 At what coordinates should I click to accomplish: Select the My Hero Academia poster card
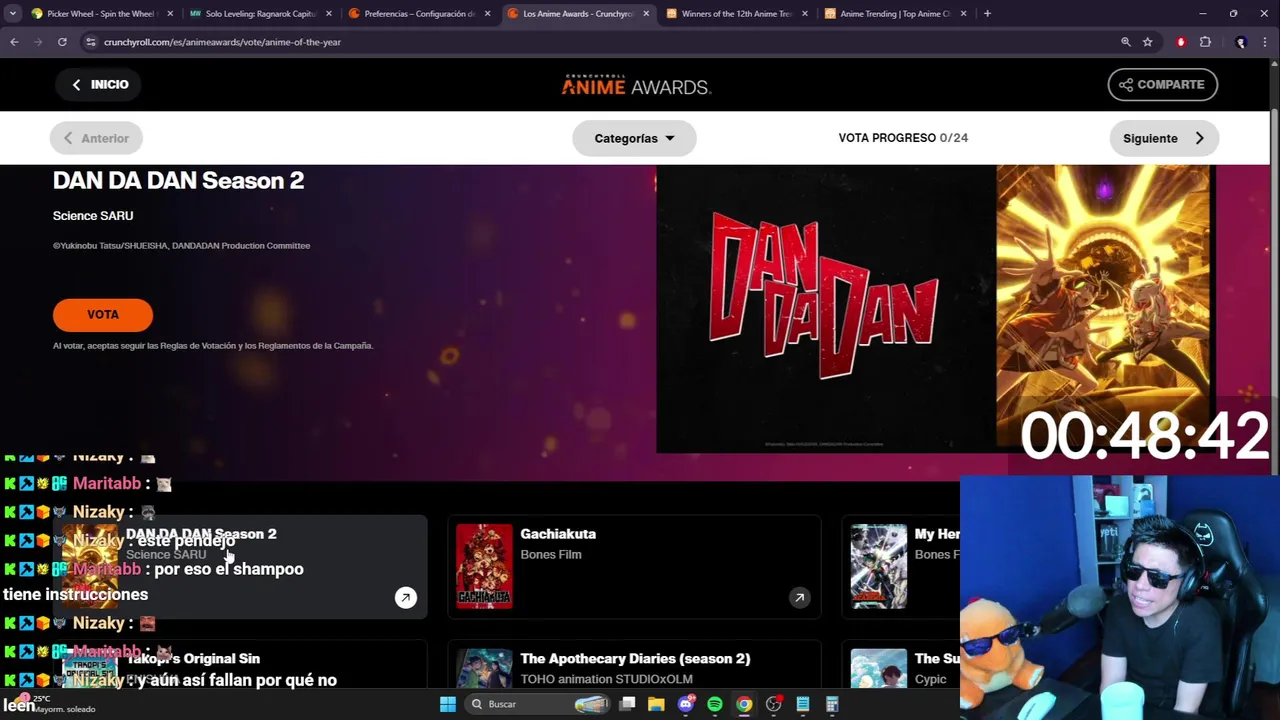[879, 567]
